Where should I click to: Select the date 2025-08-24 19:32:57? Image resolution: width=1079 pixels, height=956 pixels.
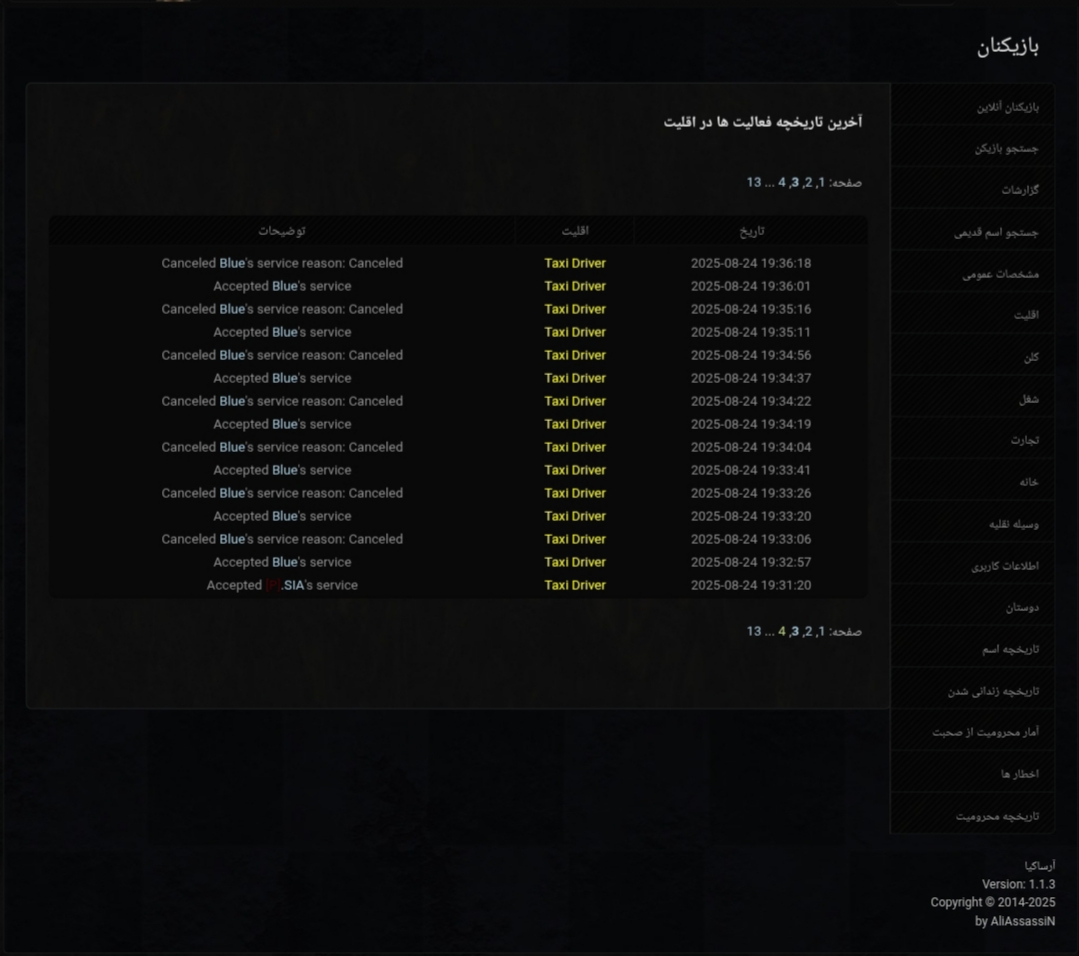pyautogui.click(x=751, y=562)
